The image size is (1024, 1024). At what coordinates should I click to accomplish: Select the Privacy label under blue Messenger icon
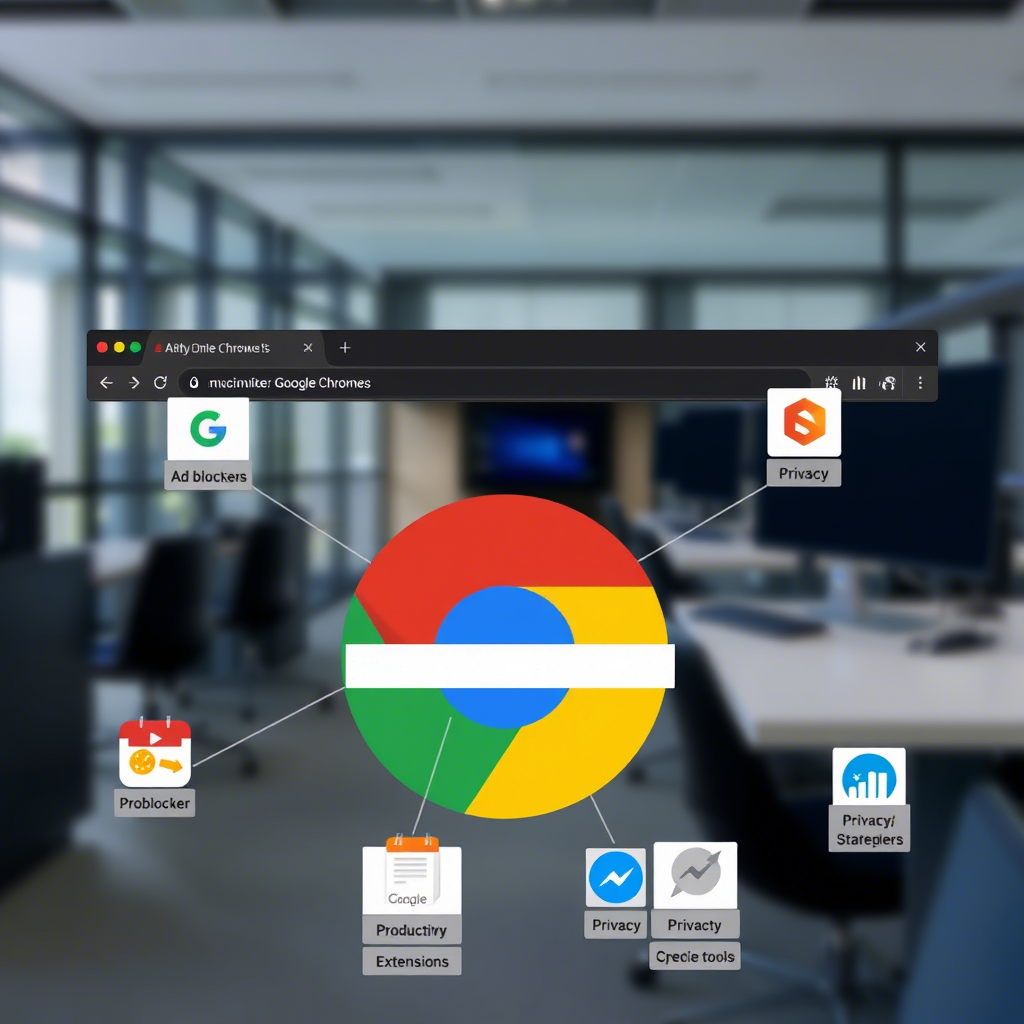click(616, 925)
